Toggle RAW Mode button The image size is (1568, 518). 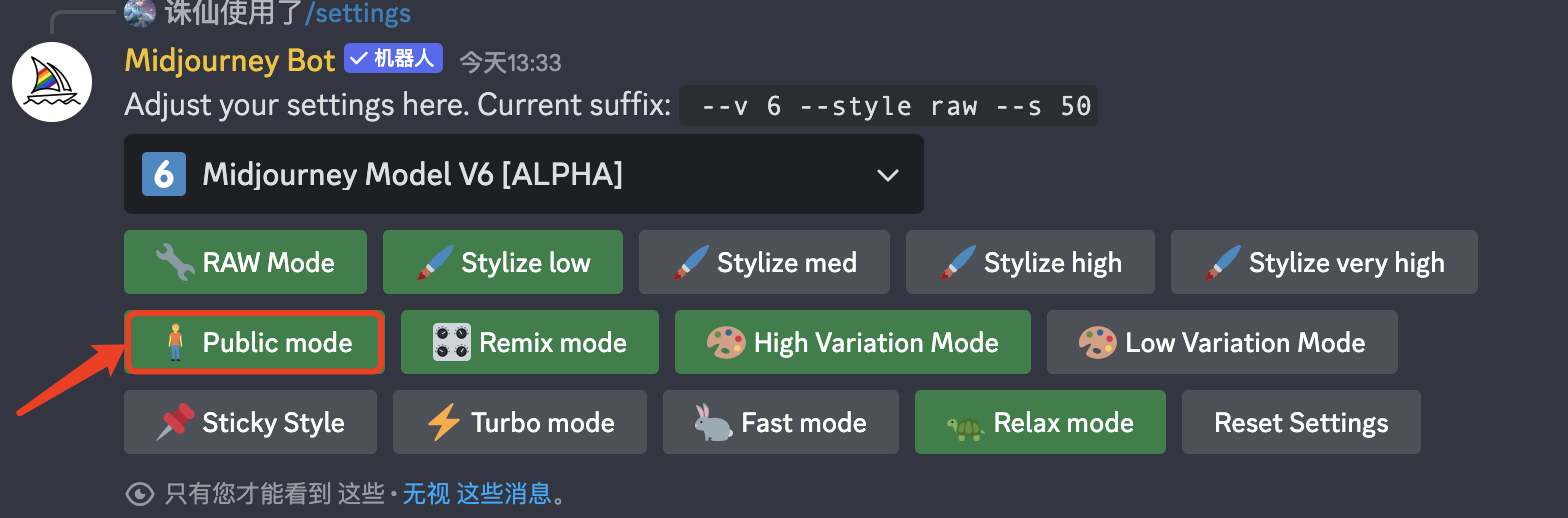click(245, 262)
